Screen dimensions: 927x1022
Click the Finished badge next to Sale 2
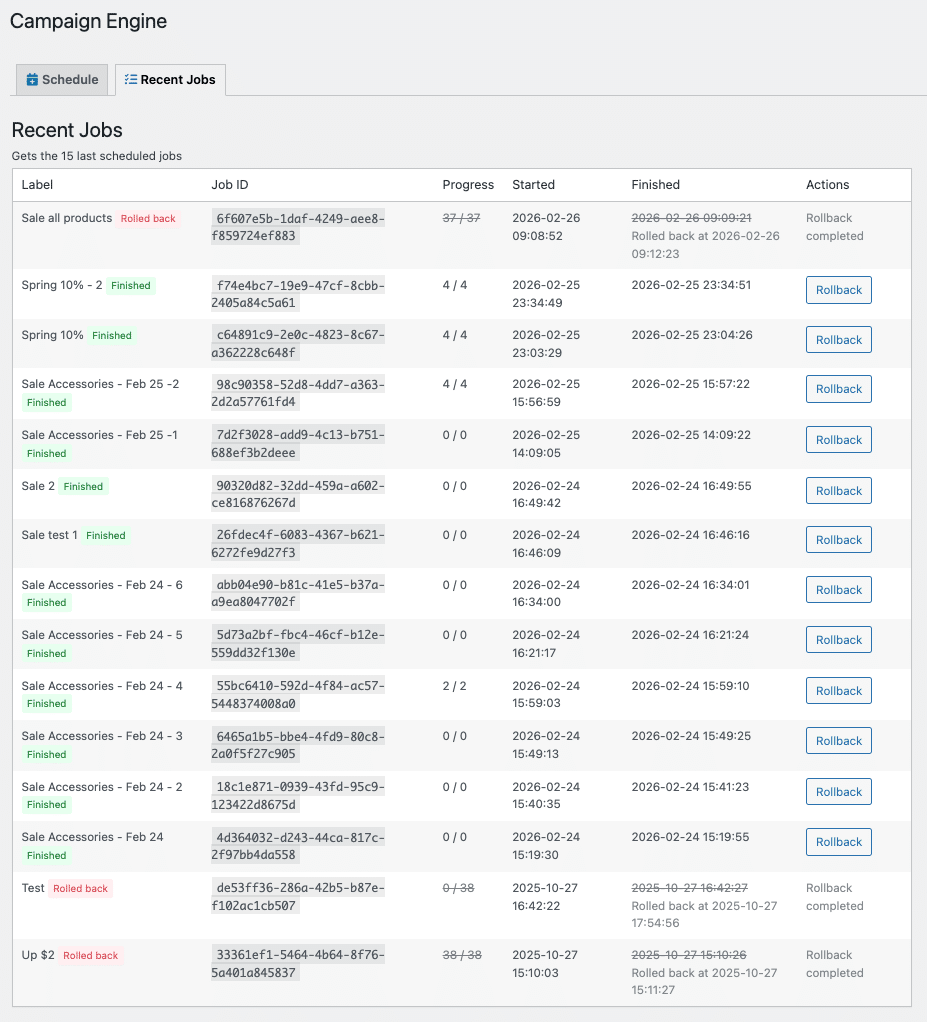[x=83, y=487]
